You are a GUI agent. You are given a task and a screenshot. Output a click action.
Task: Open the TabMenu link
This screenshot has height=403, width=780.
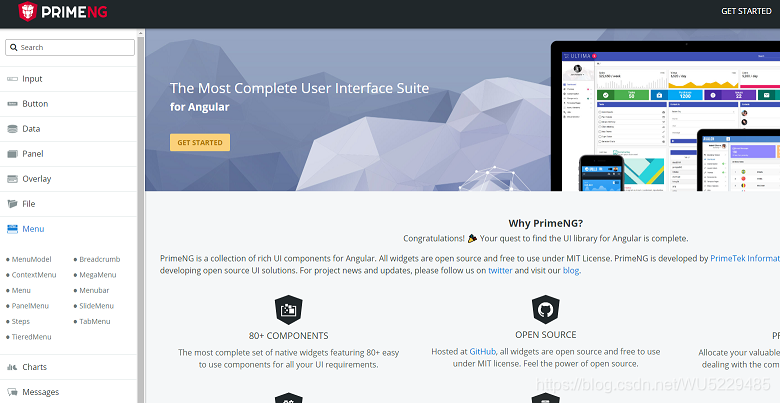pos(95,321)
